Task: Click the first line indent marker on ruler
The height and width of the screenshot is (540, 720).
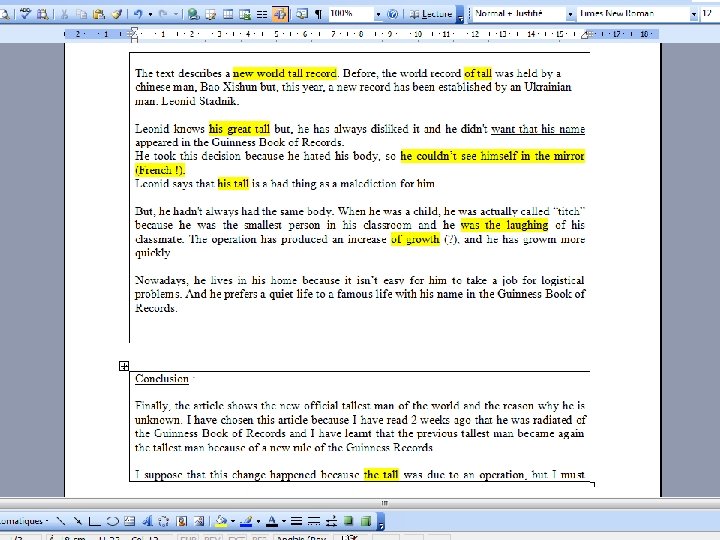Action: tap(134, 31)
